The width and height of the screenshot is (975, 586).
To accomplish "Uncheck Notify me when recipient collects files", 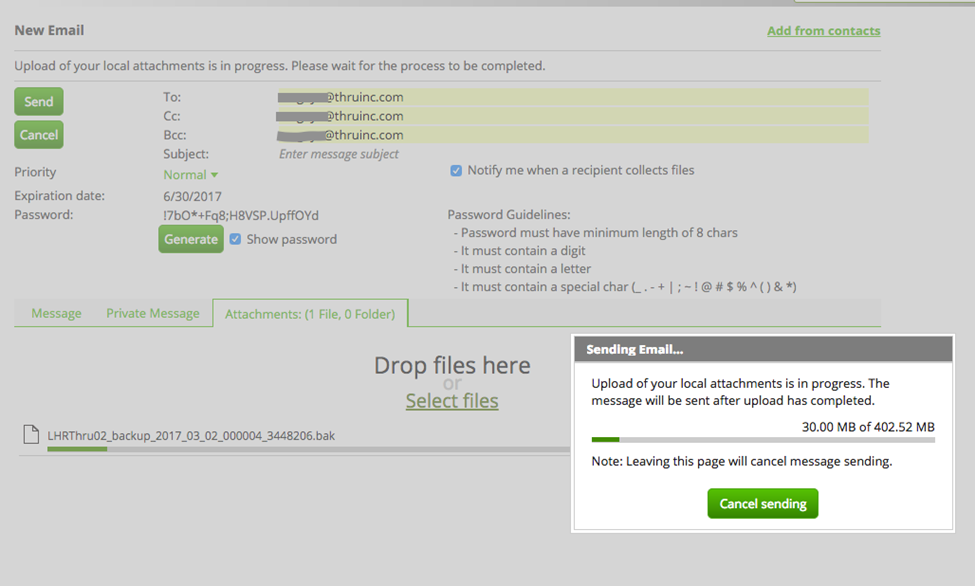I will 456,171.
